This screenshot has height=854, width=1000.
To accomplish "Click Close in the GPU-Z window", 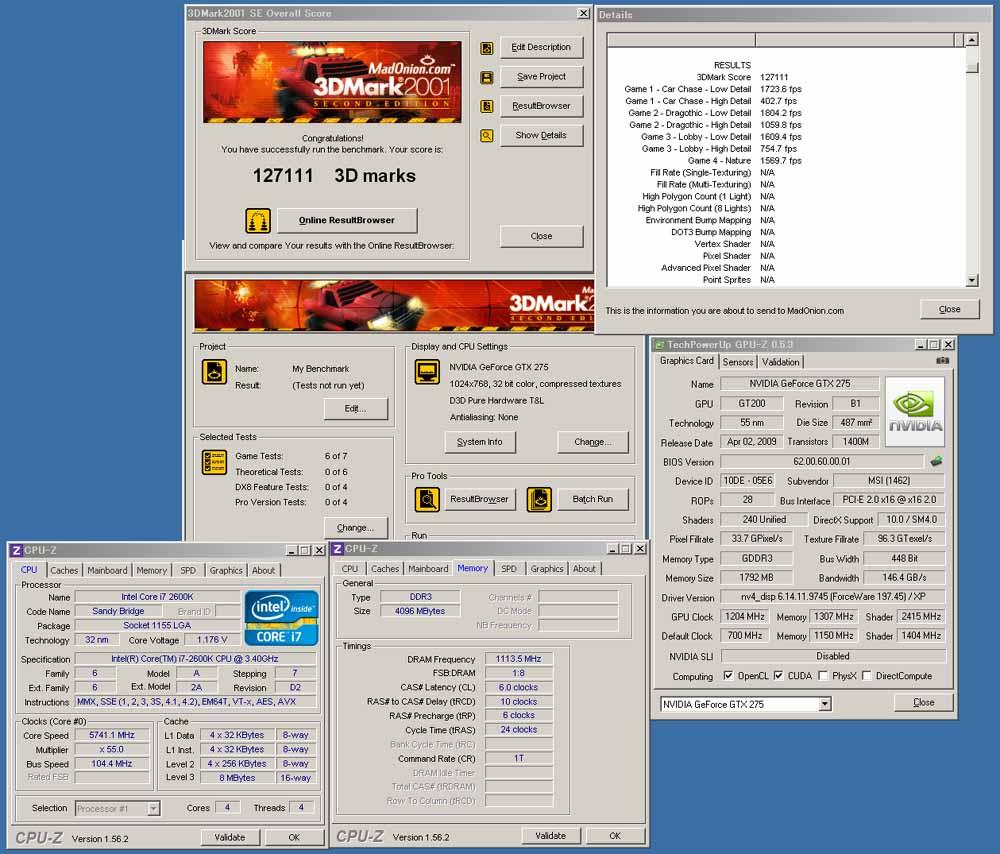I will click(x=923, y=702).
